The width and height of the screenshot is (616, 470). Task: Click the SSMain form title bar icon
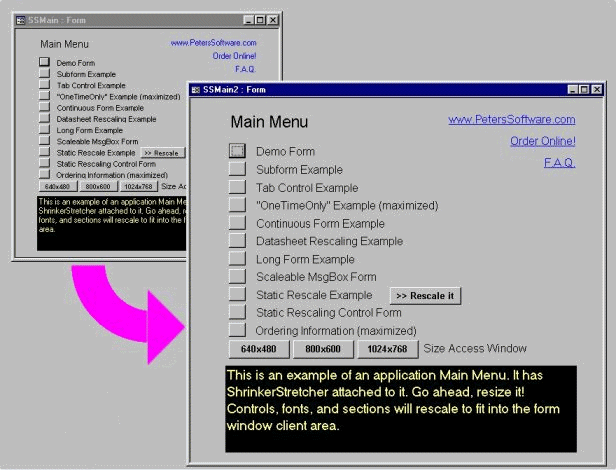(20, 20)
